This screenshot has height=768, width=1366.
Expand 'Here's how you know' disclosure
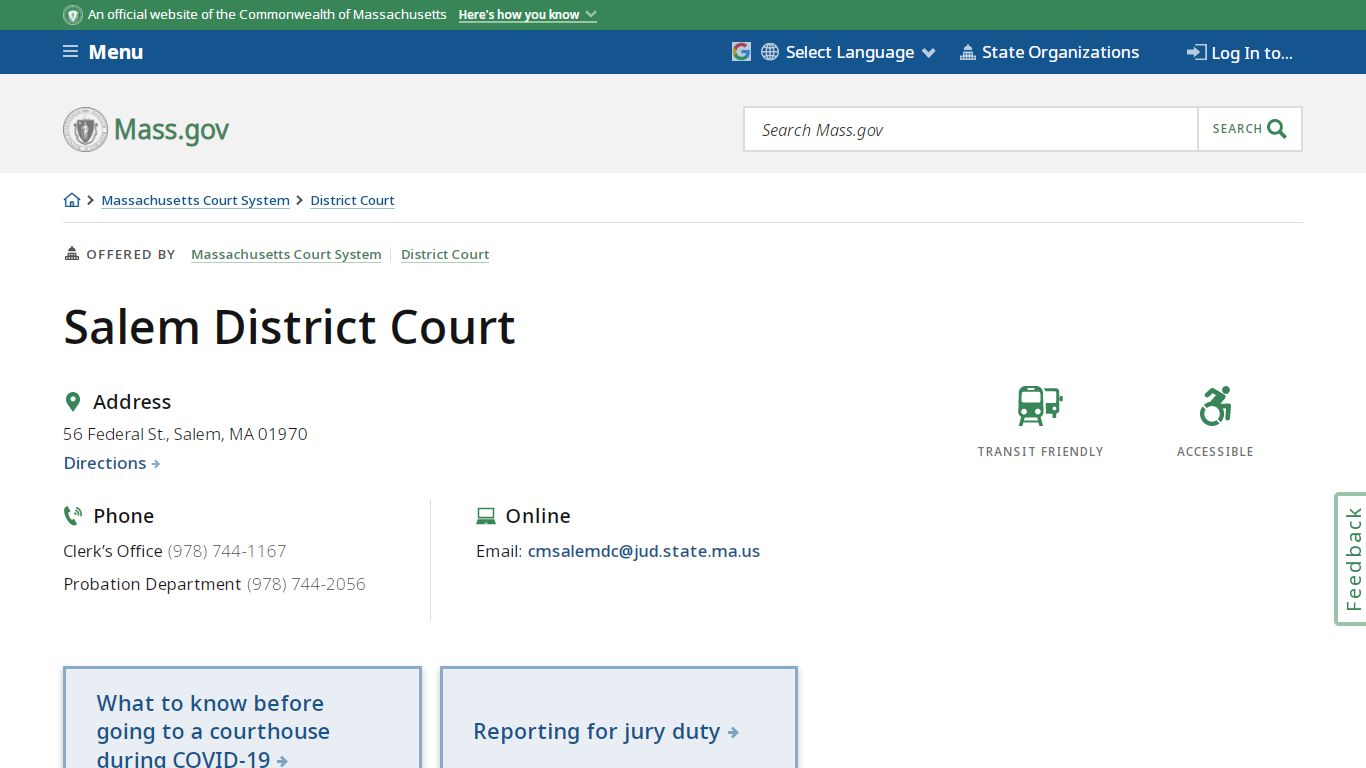tap(527, 15)
